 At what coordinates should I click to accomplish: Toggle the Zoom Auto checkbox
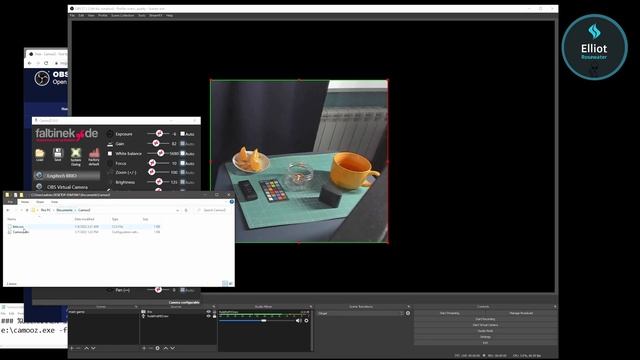(x=182, y=173)
